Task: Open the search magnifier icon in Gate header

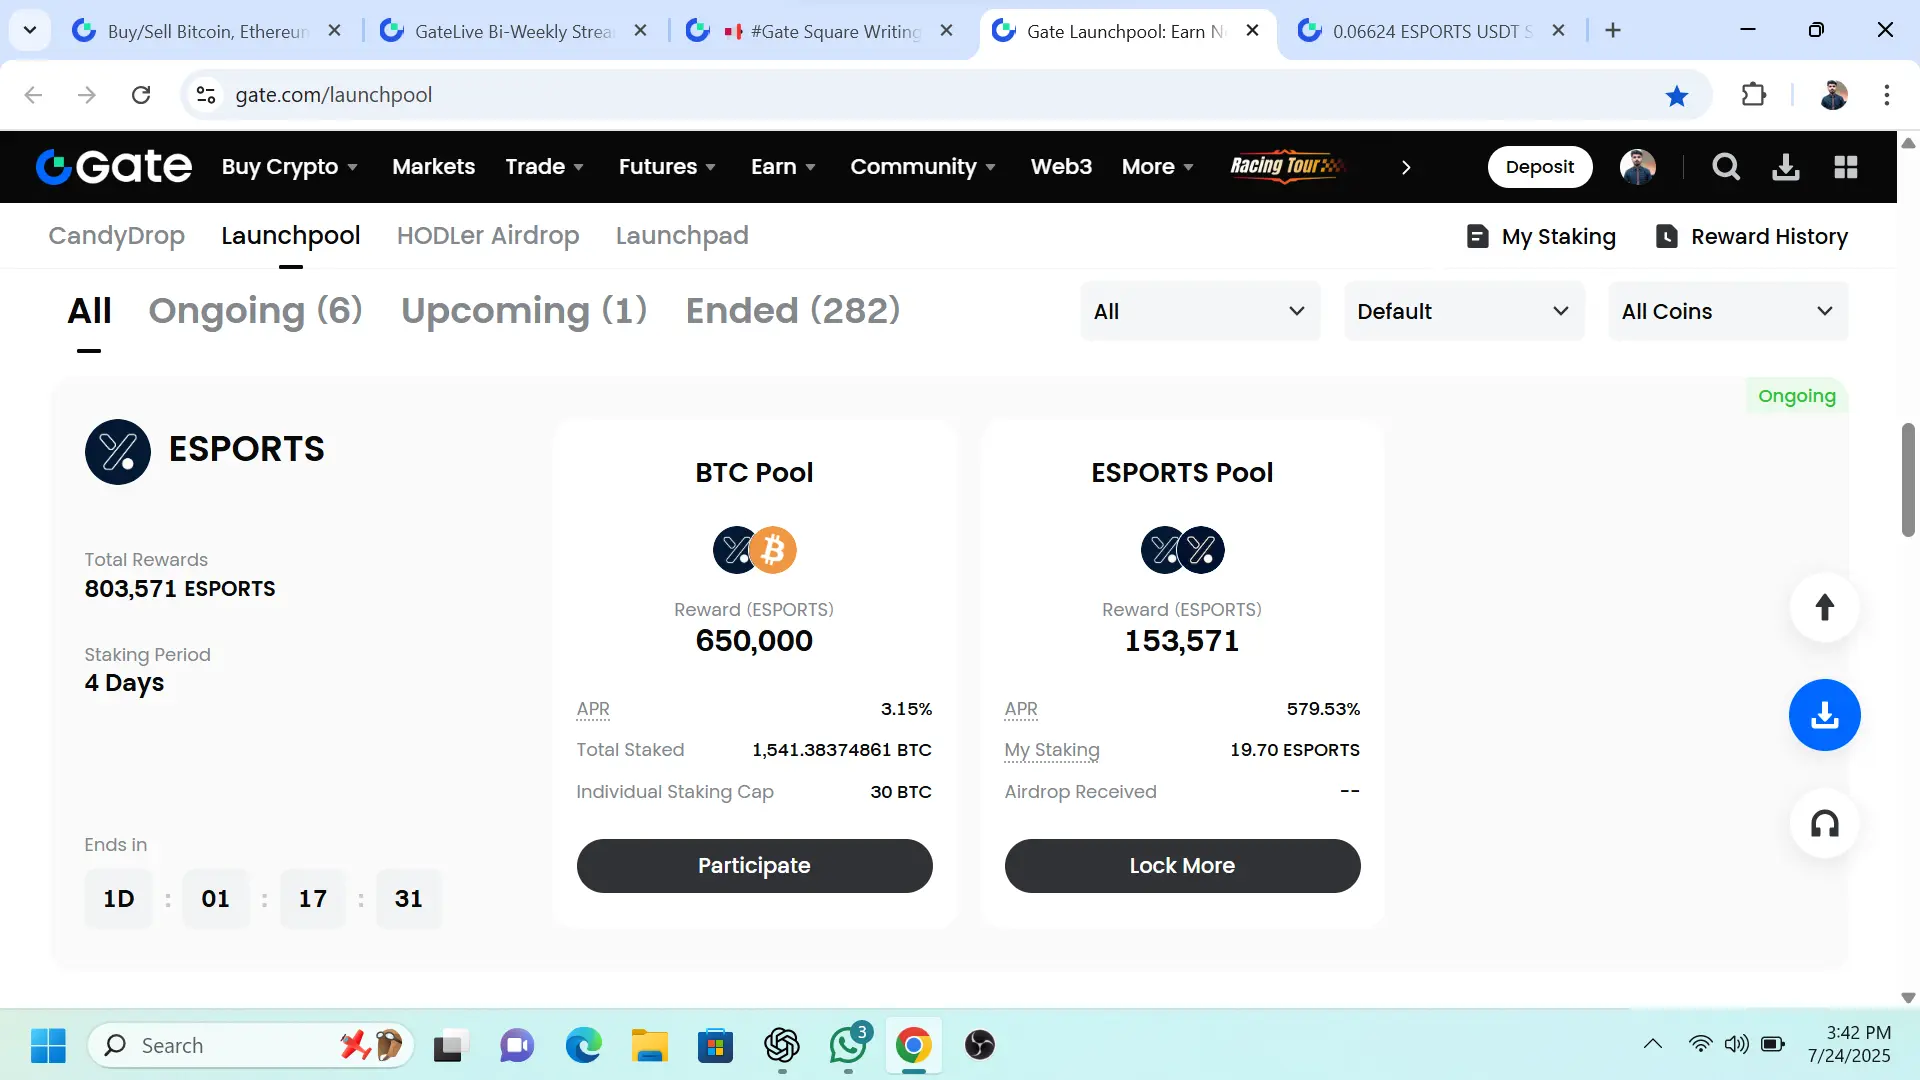Action: coord(1726,167)
